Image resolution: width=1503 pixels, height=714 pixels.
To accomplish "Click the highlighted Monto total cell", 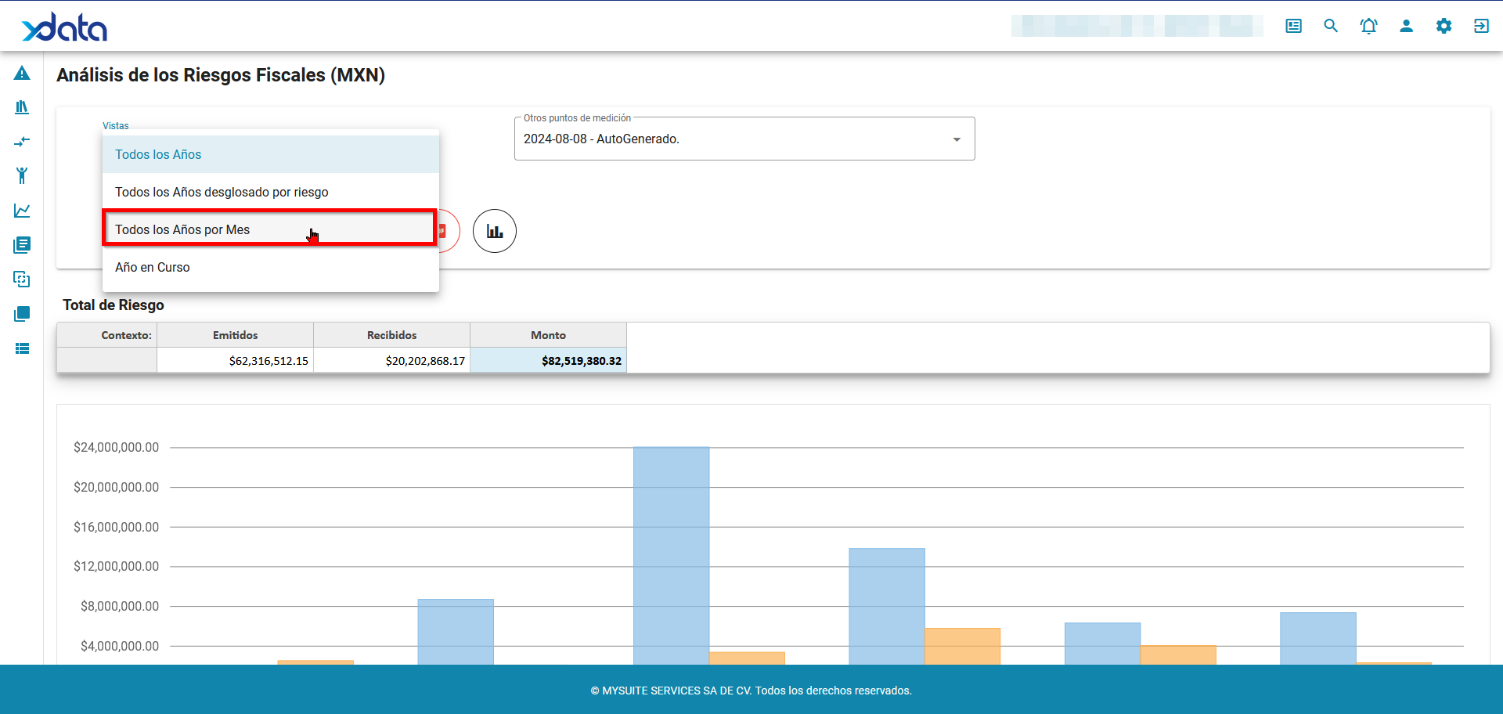I will tap(548, 361).
